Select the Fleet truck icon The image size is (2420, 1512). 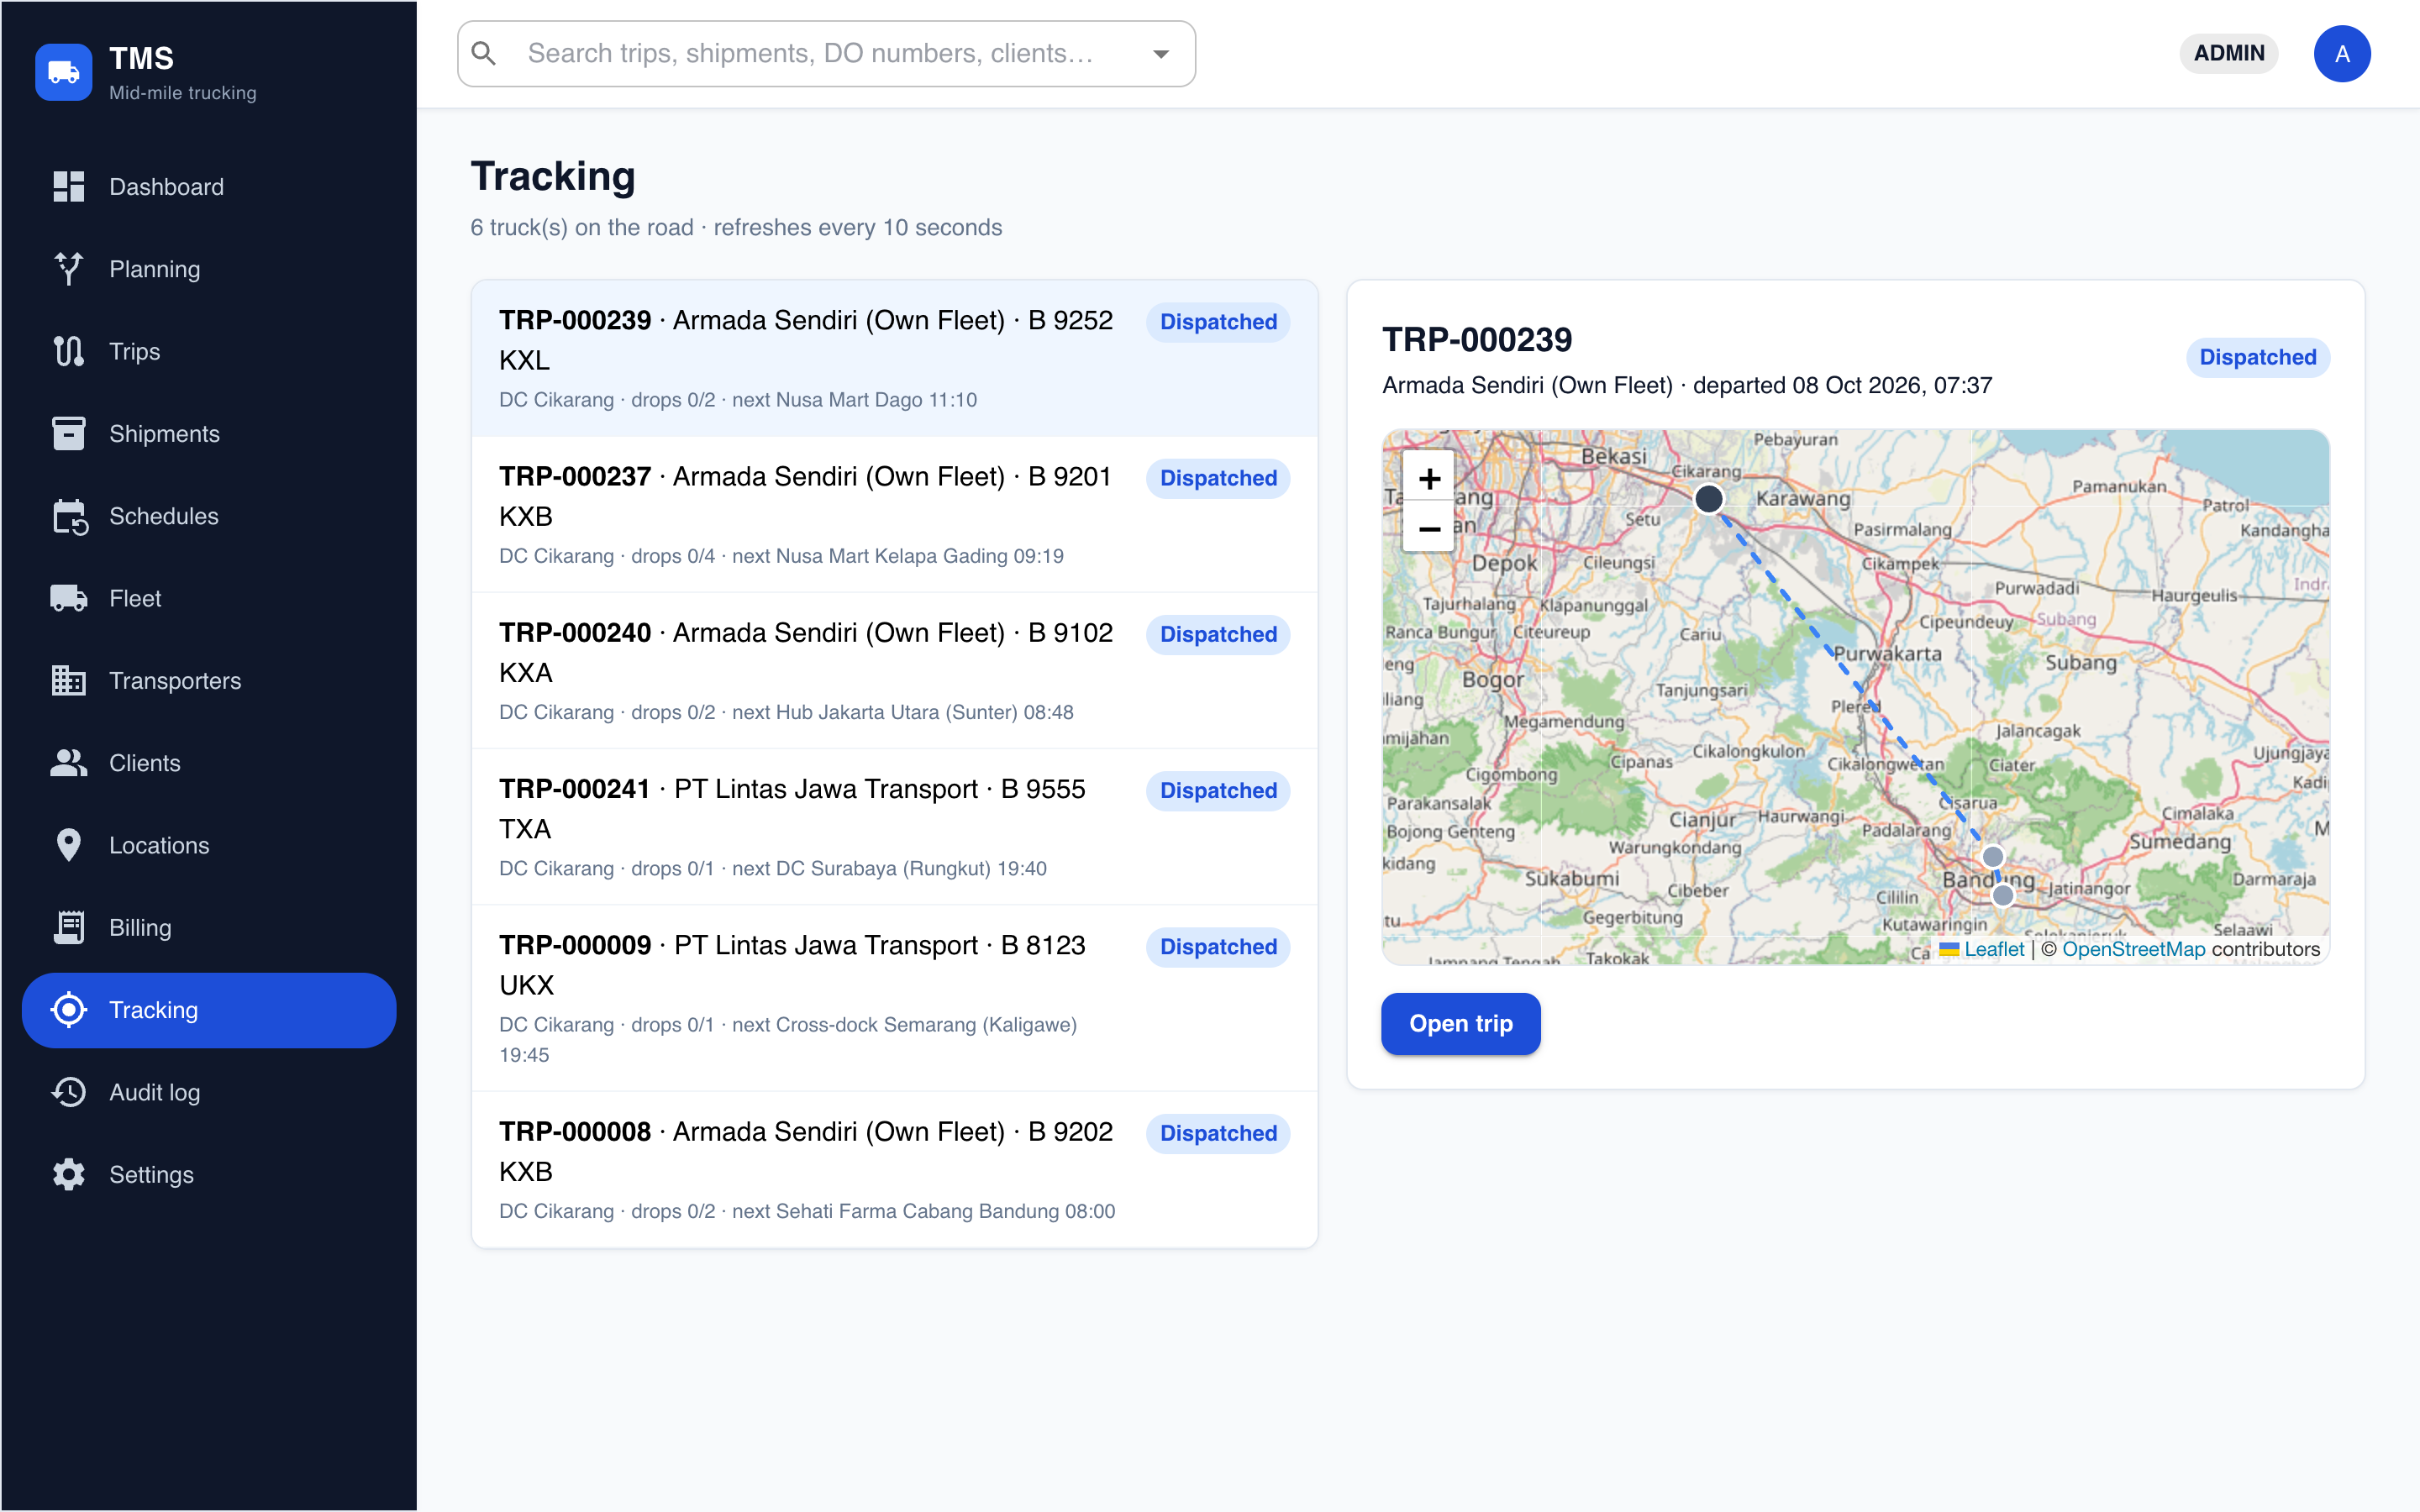tap(68, 598)
